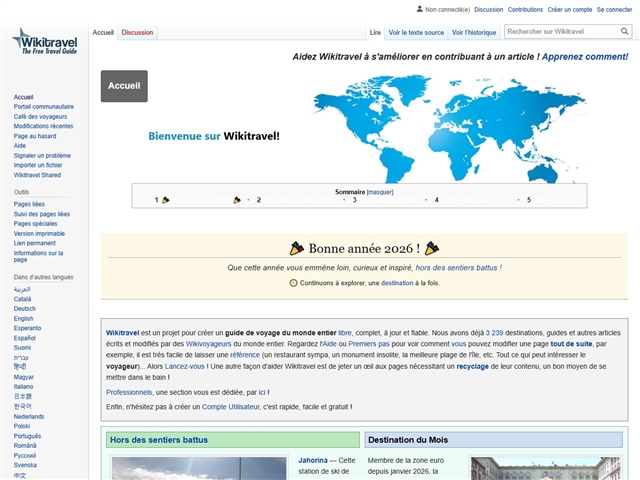This screenshot has width=640, height=480.
Task: Click Lien permanent
Action: point(34,243)
